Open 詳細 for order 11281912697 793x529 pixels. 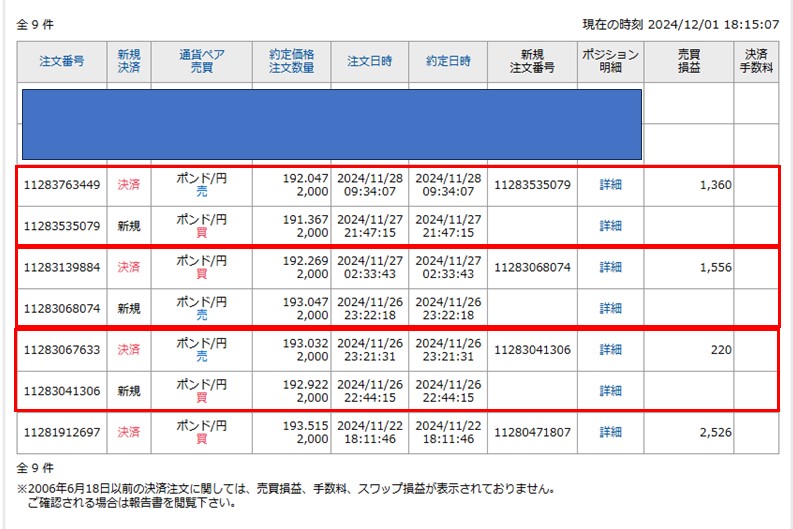610,432
